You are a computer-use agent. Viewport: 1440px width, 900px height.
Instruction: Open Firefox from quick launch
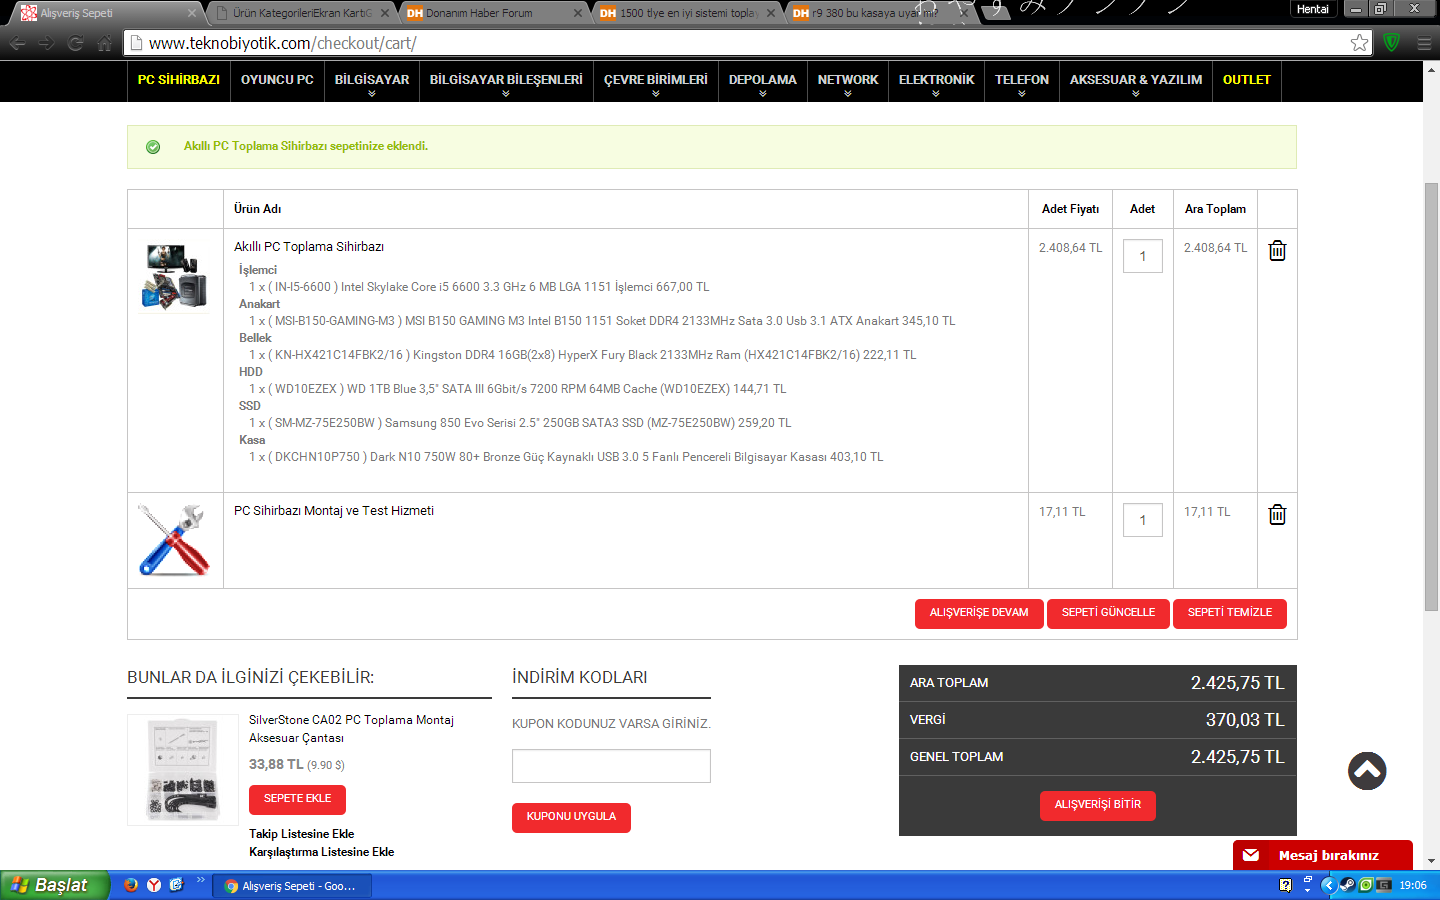tap(131, 885)
